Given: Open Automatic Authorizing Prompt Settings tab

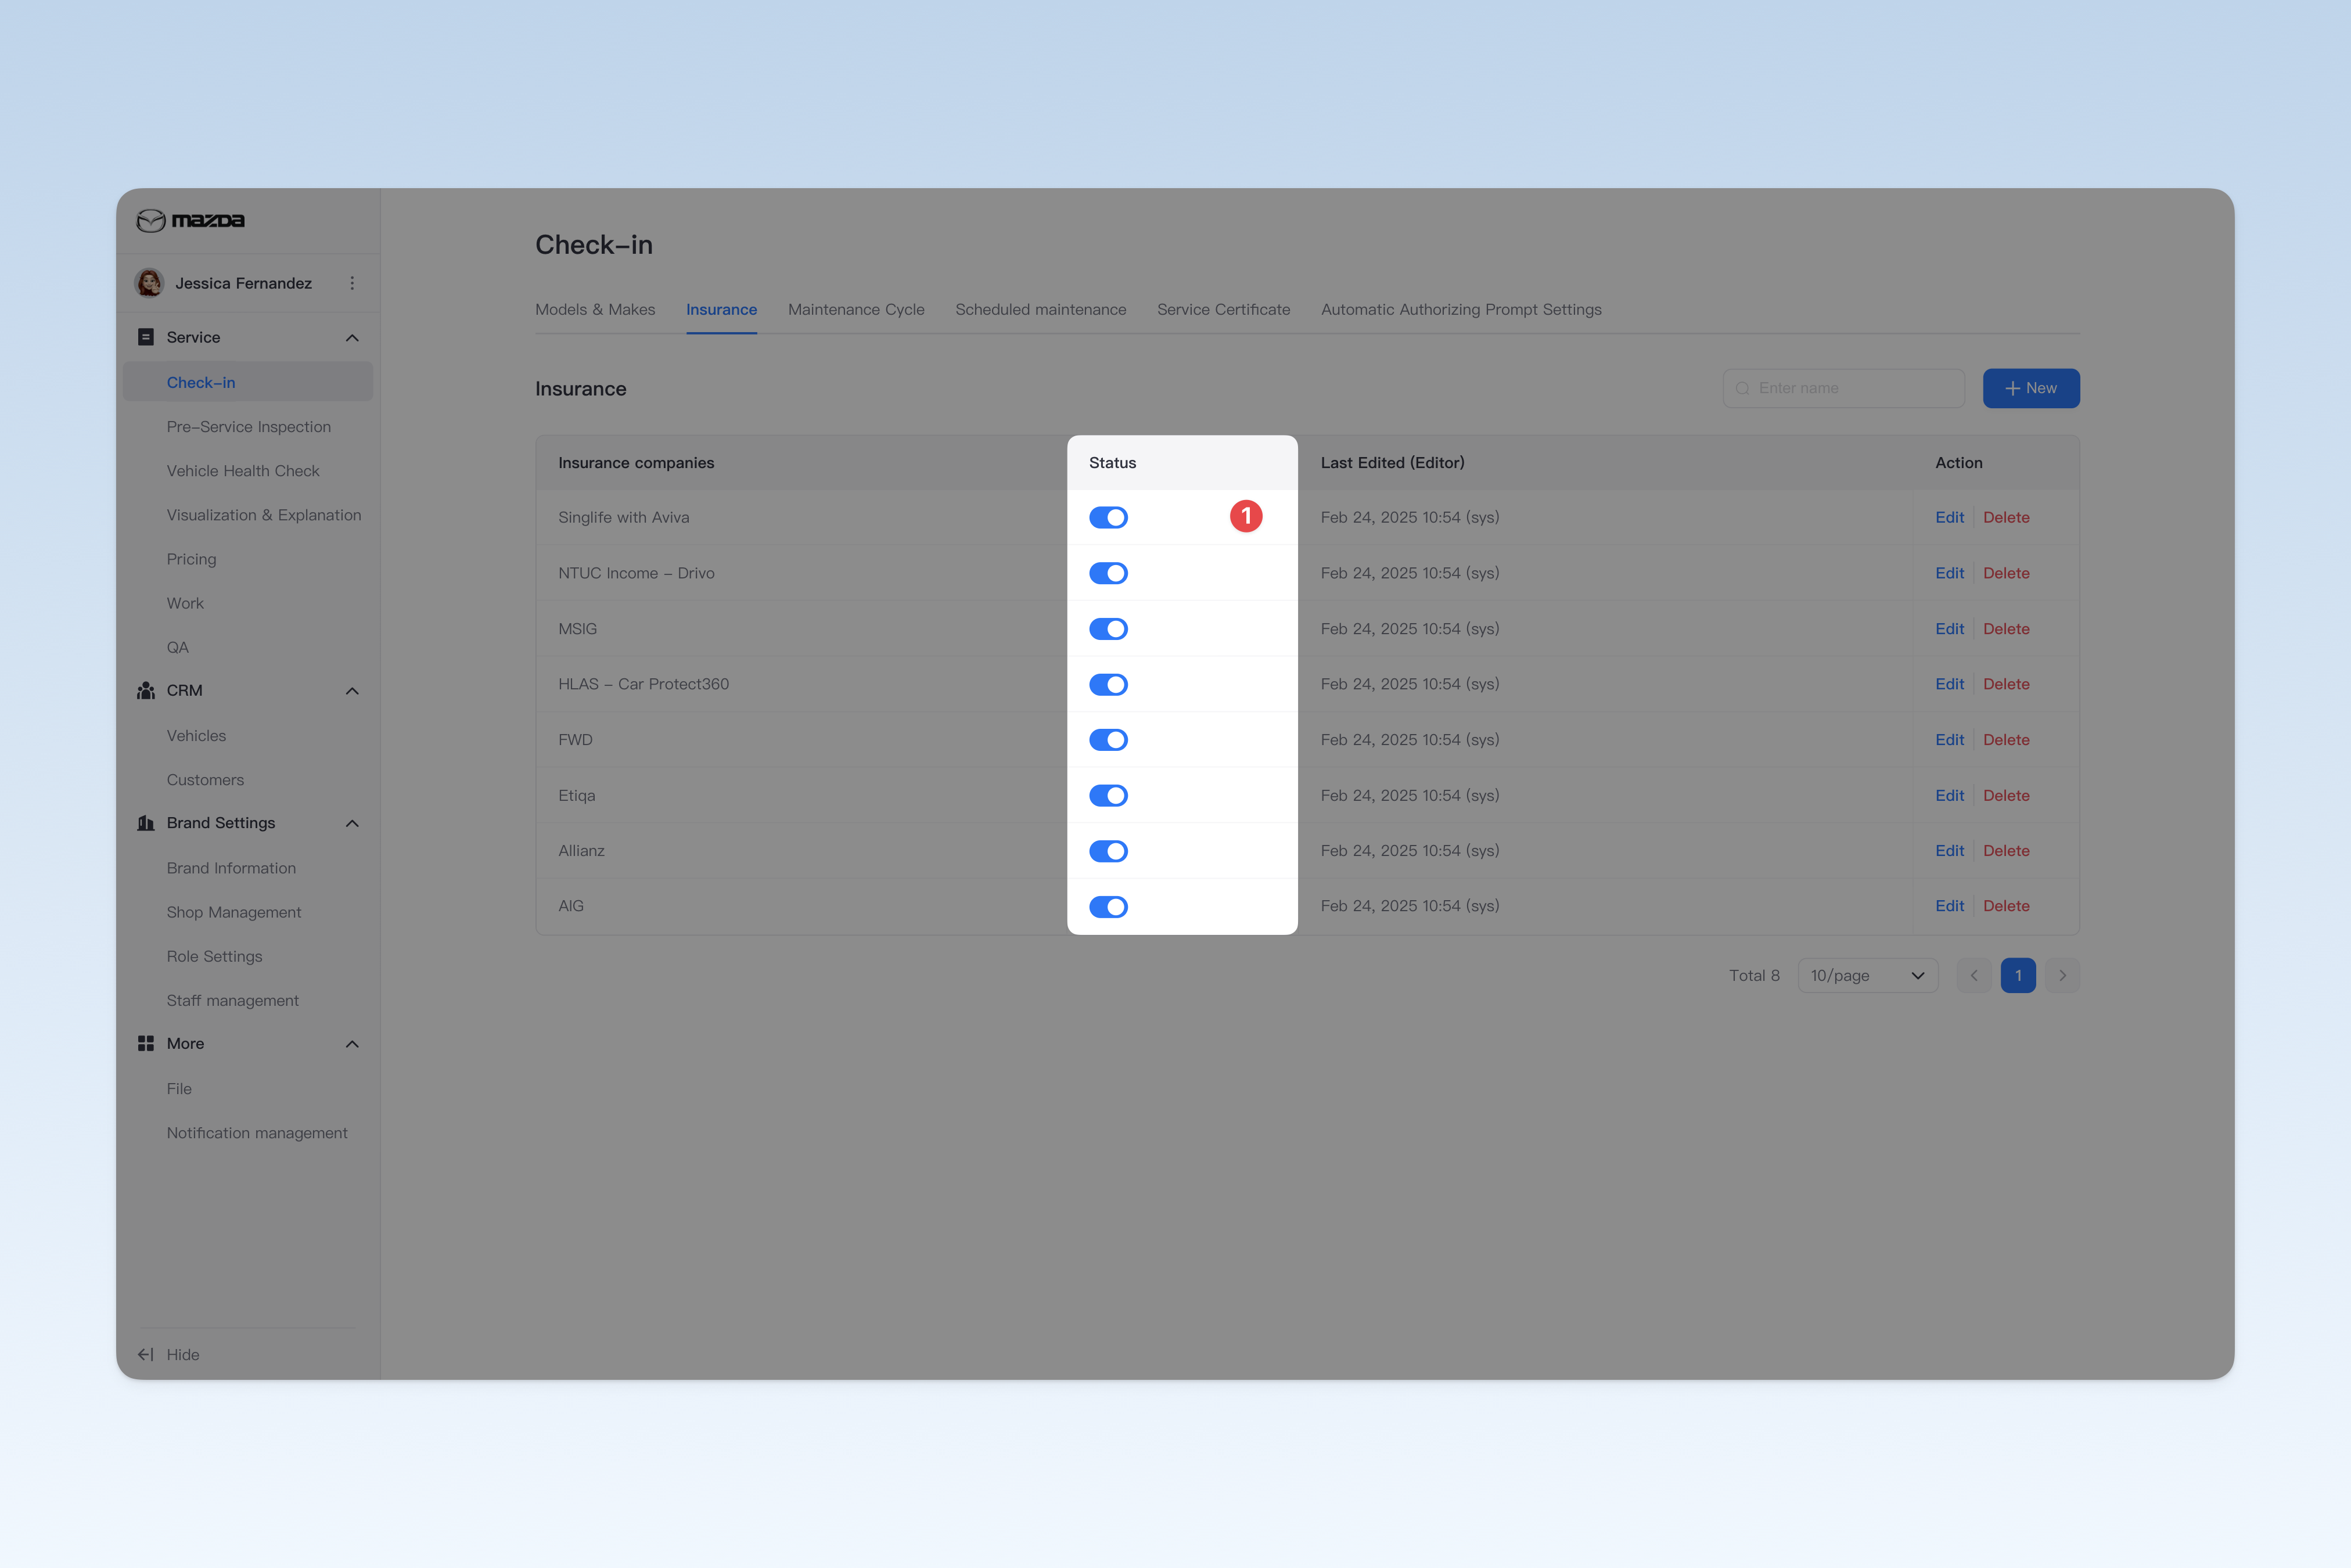Looking at the screenshot, I should 1461,309.
